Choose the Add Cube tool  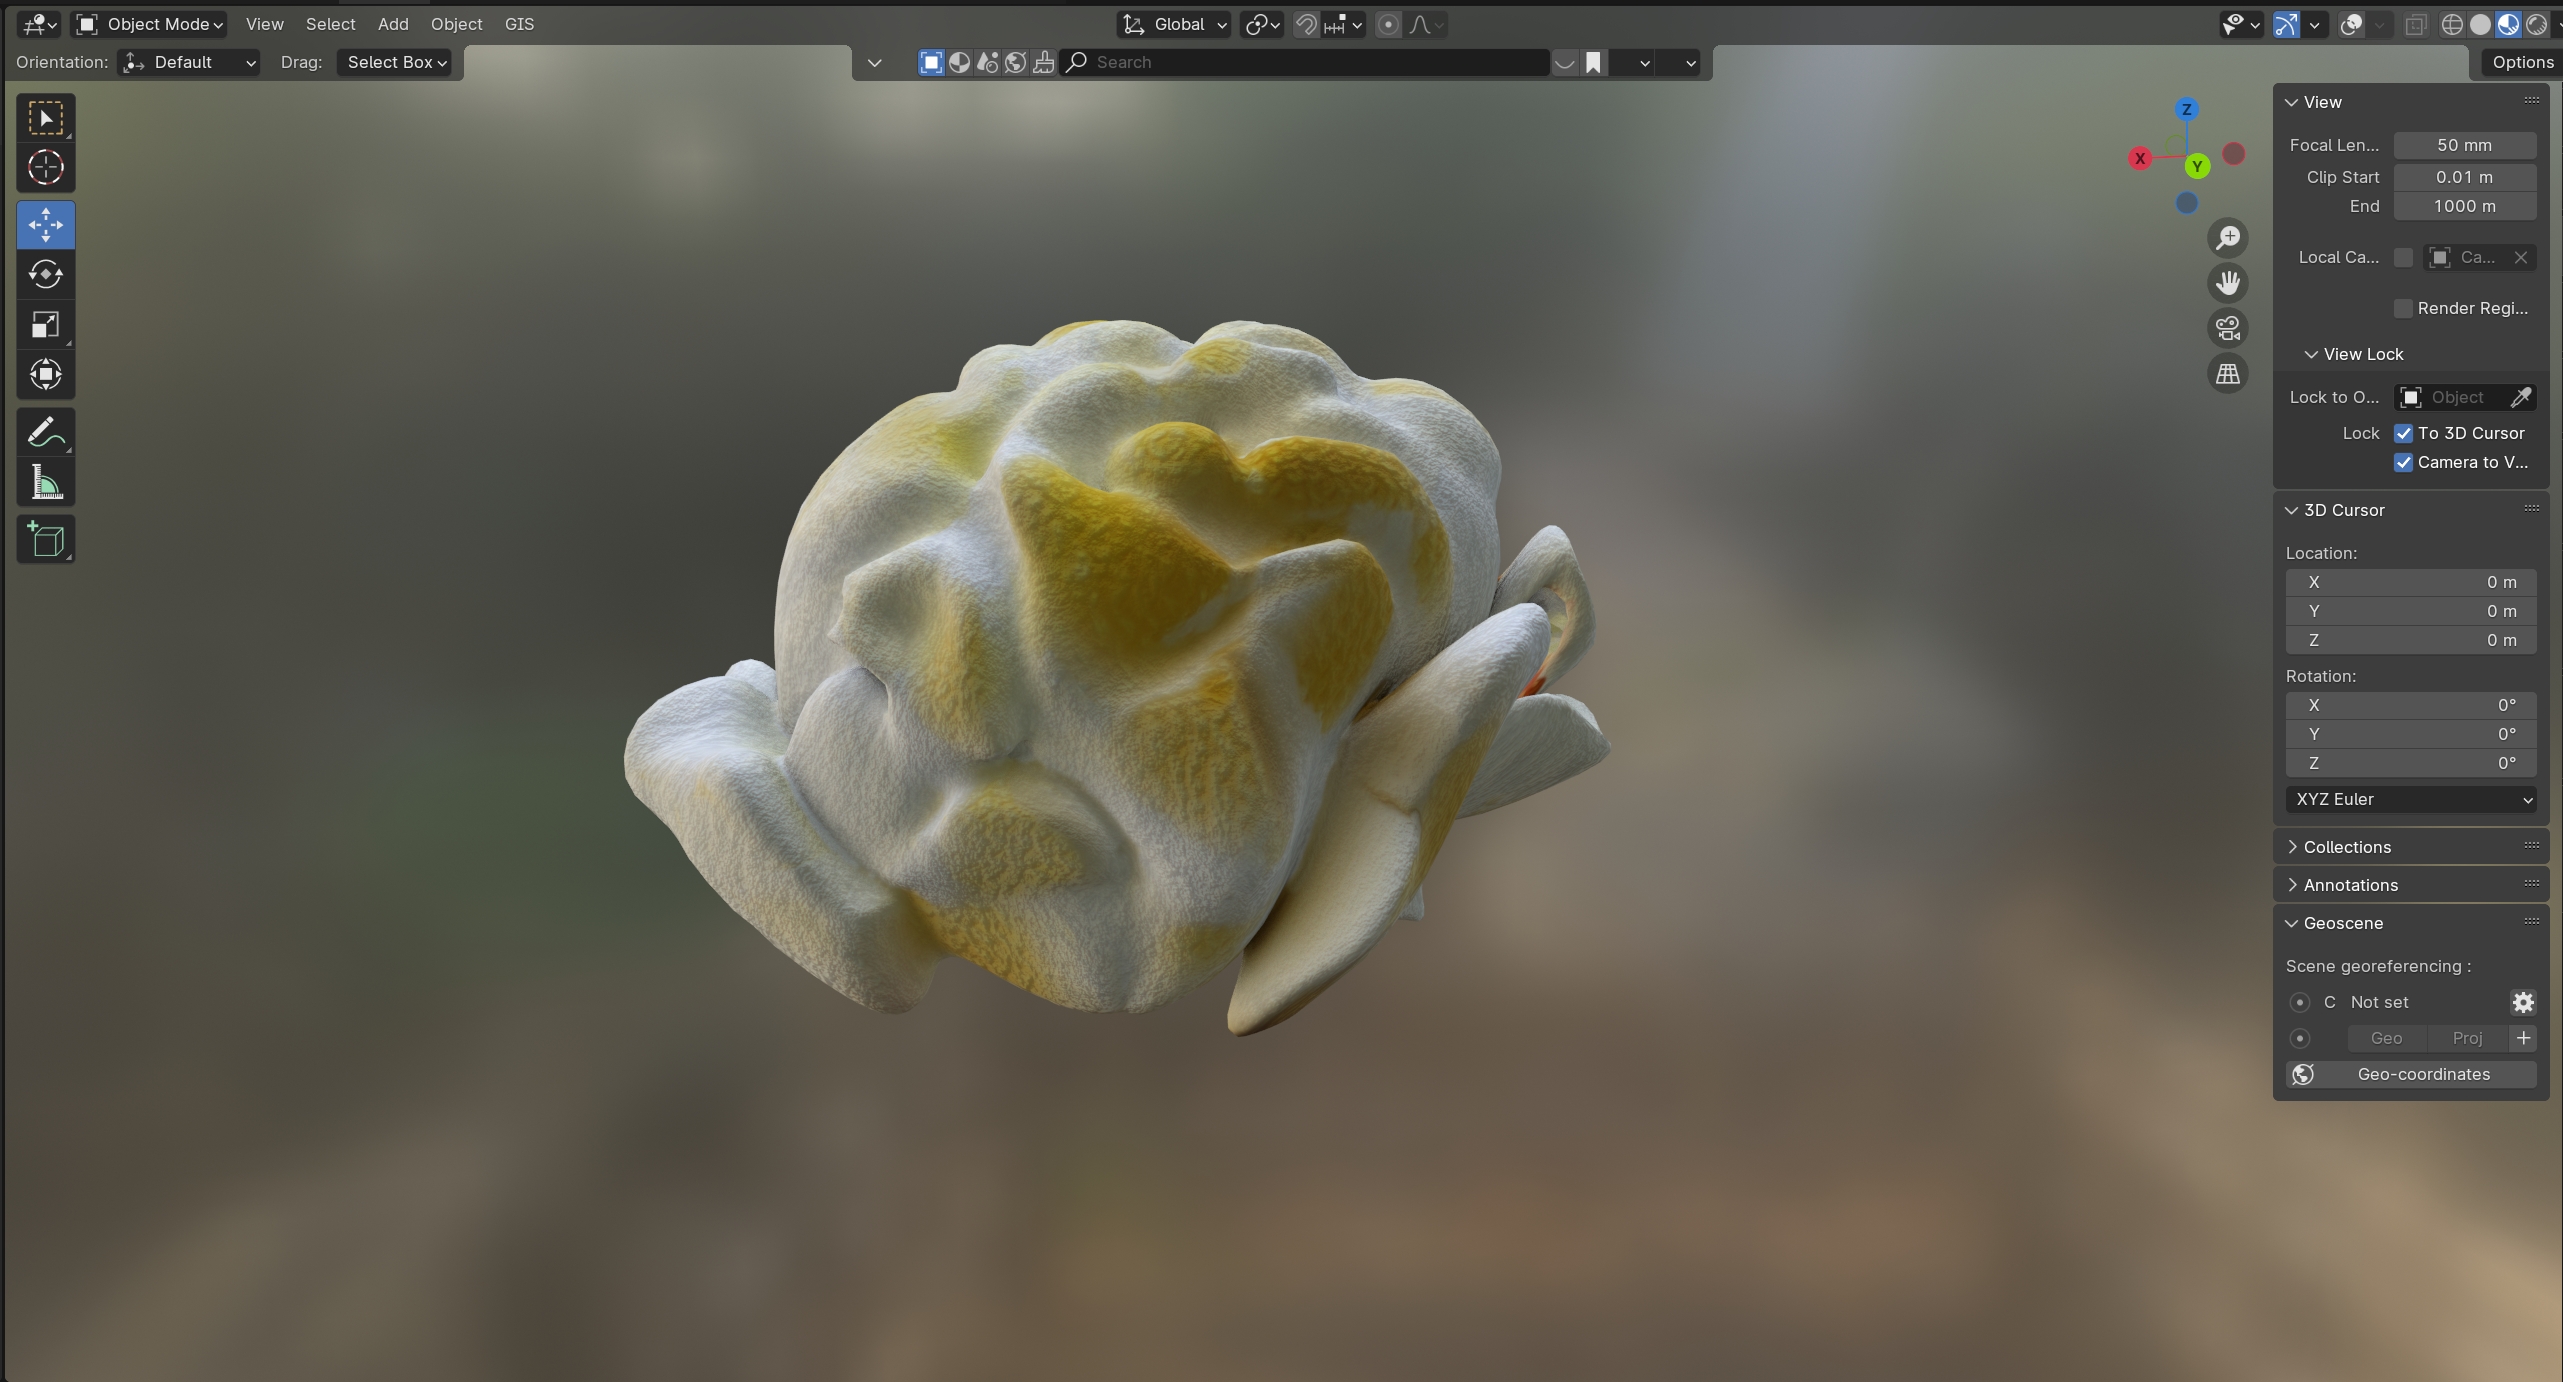click(x=45, y=540)
